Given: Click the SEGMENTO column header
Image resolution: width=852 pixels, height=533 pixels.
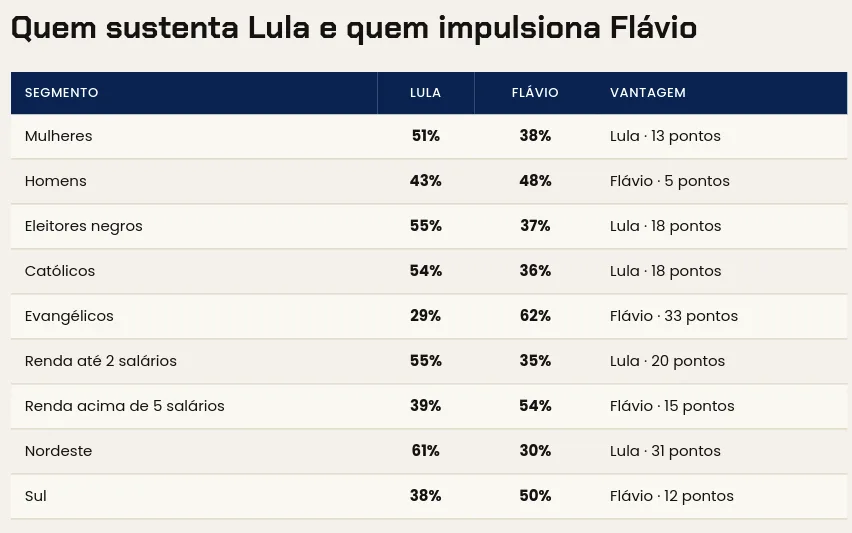Looking at the screenshot, I should [x=61, y=93].
